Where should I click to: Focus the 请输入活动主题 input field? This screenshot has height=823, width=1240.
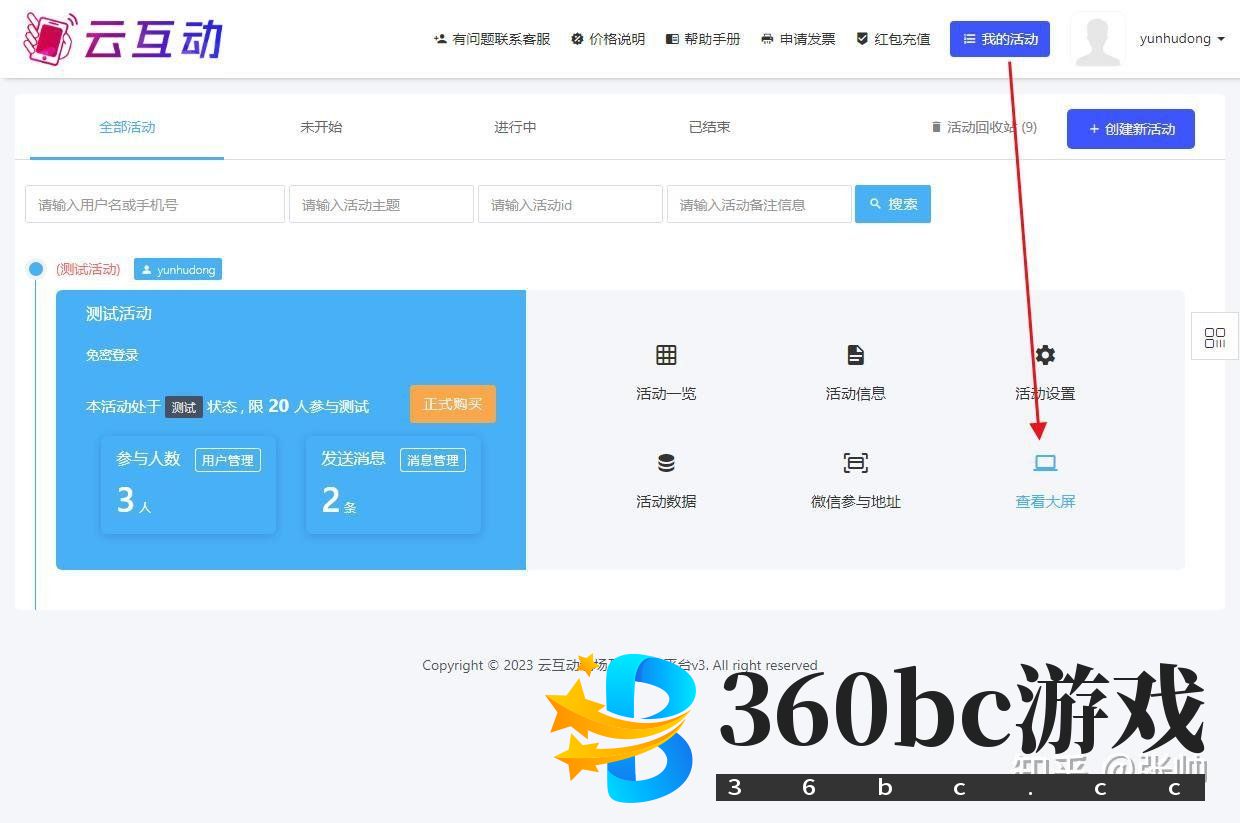[x=381, y=204]
